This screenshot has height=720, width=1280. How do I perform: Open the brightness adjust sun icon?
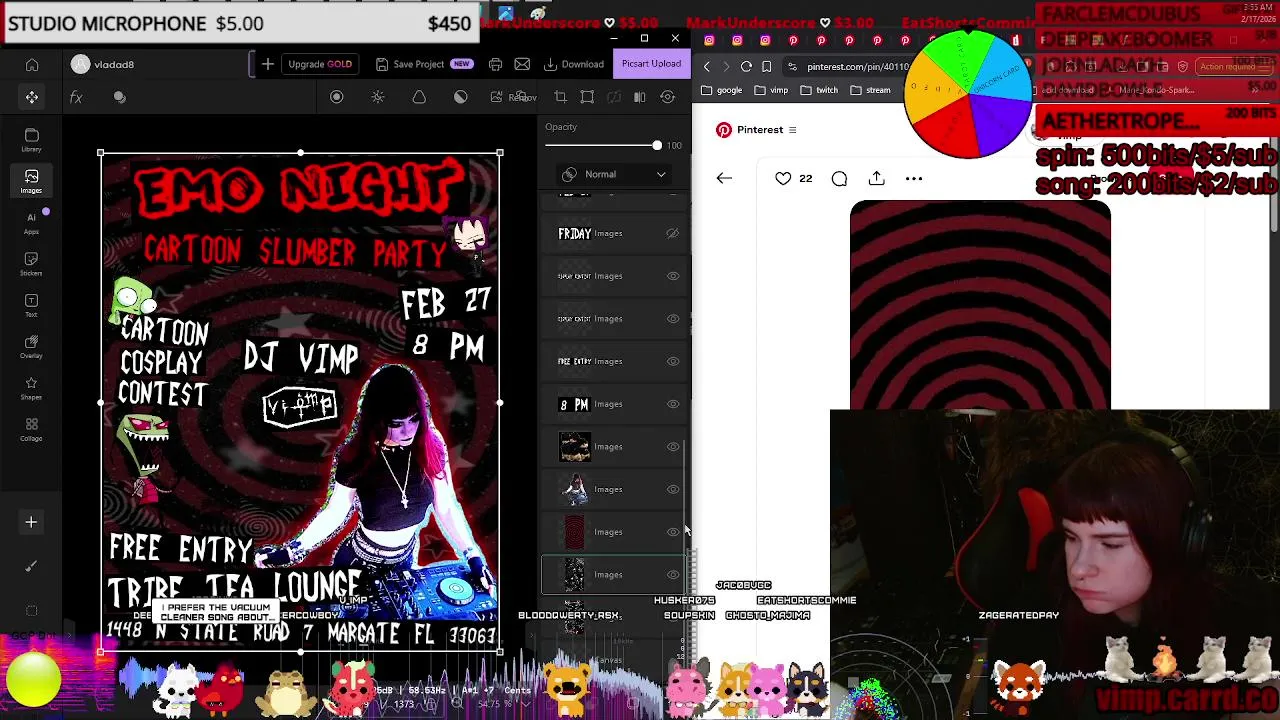pos(377,97)
